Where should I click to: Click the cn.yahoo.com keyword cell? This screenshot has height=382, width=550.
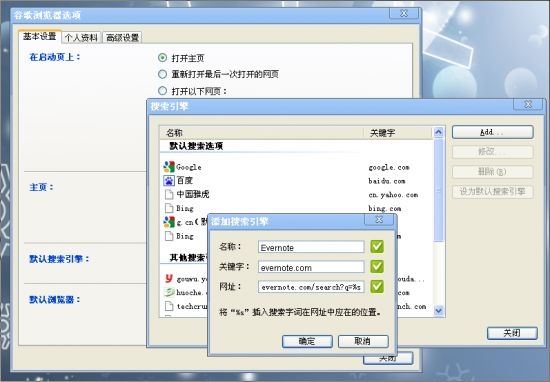click(393, 195)
